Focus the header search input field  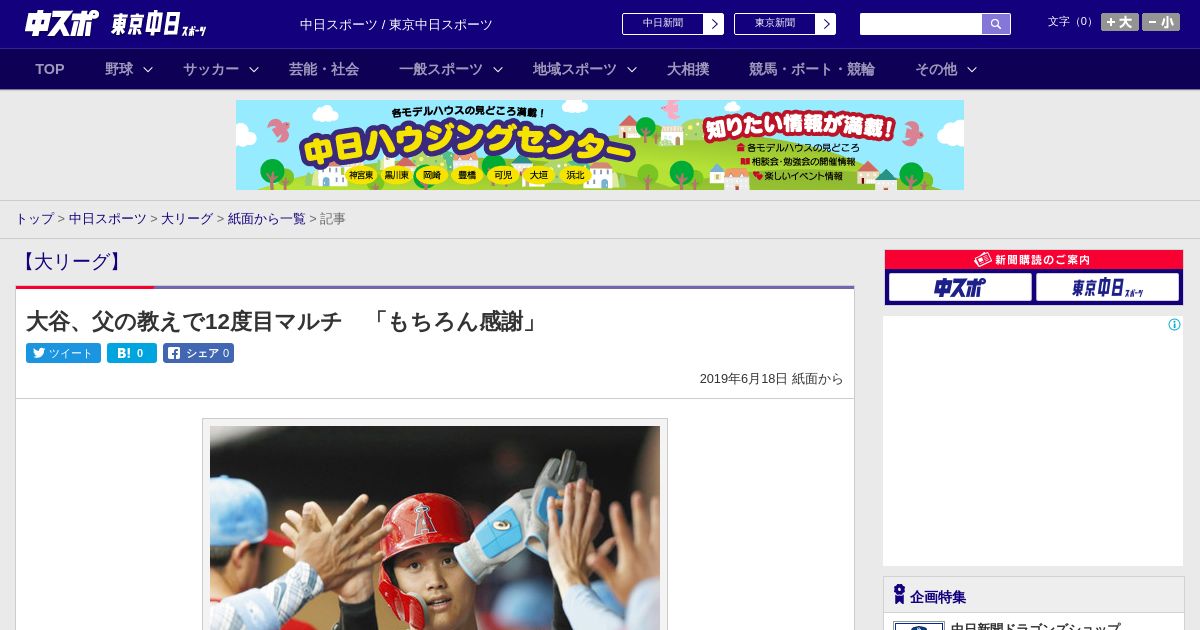[921, 24]
